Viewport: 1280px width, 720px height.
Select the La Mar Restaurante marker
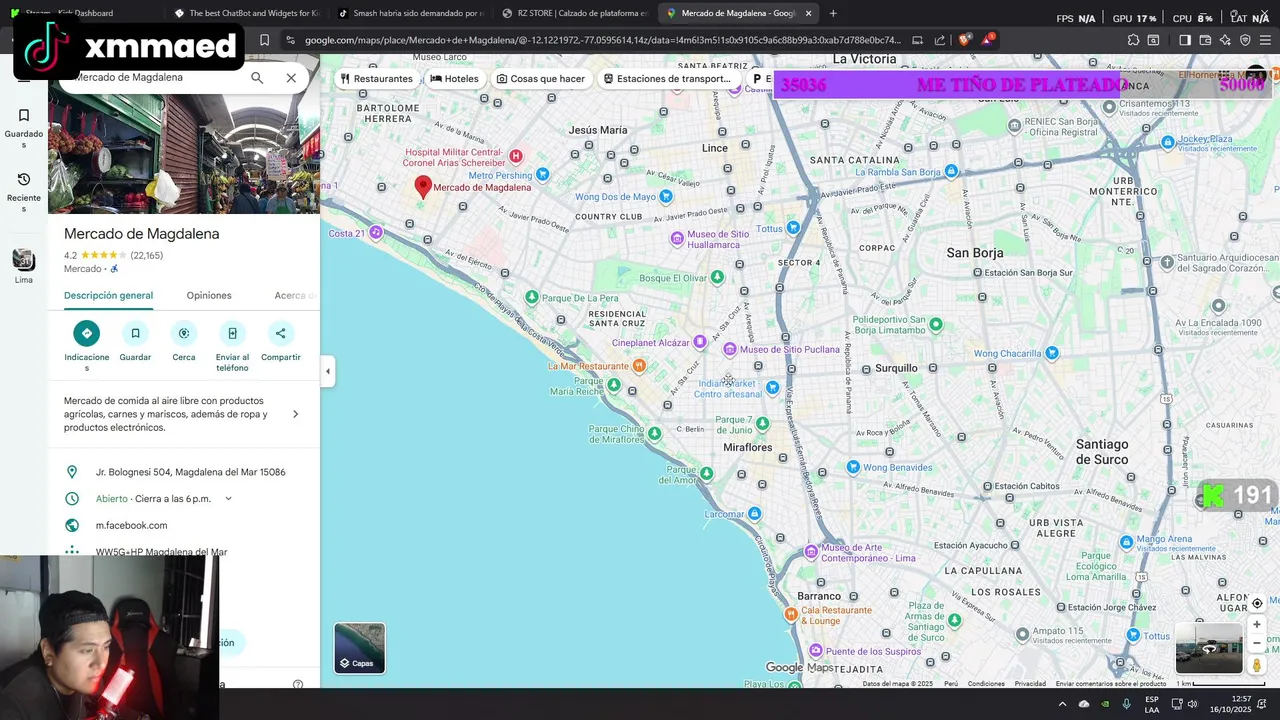point(639,366)
